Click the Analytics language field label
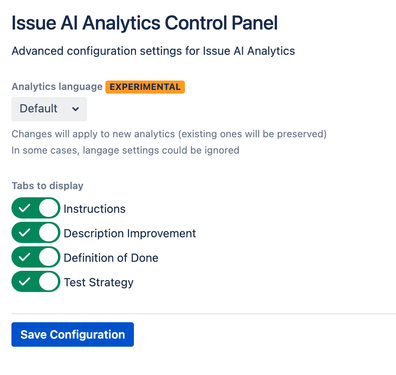Screen dimensions: 396x375 [x=57, y=87]
